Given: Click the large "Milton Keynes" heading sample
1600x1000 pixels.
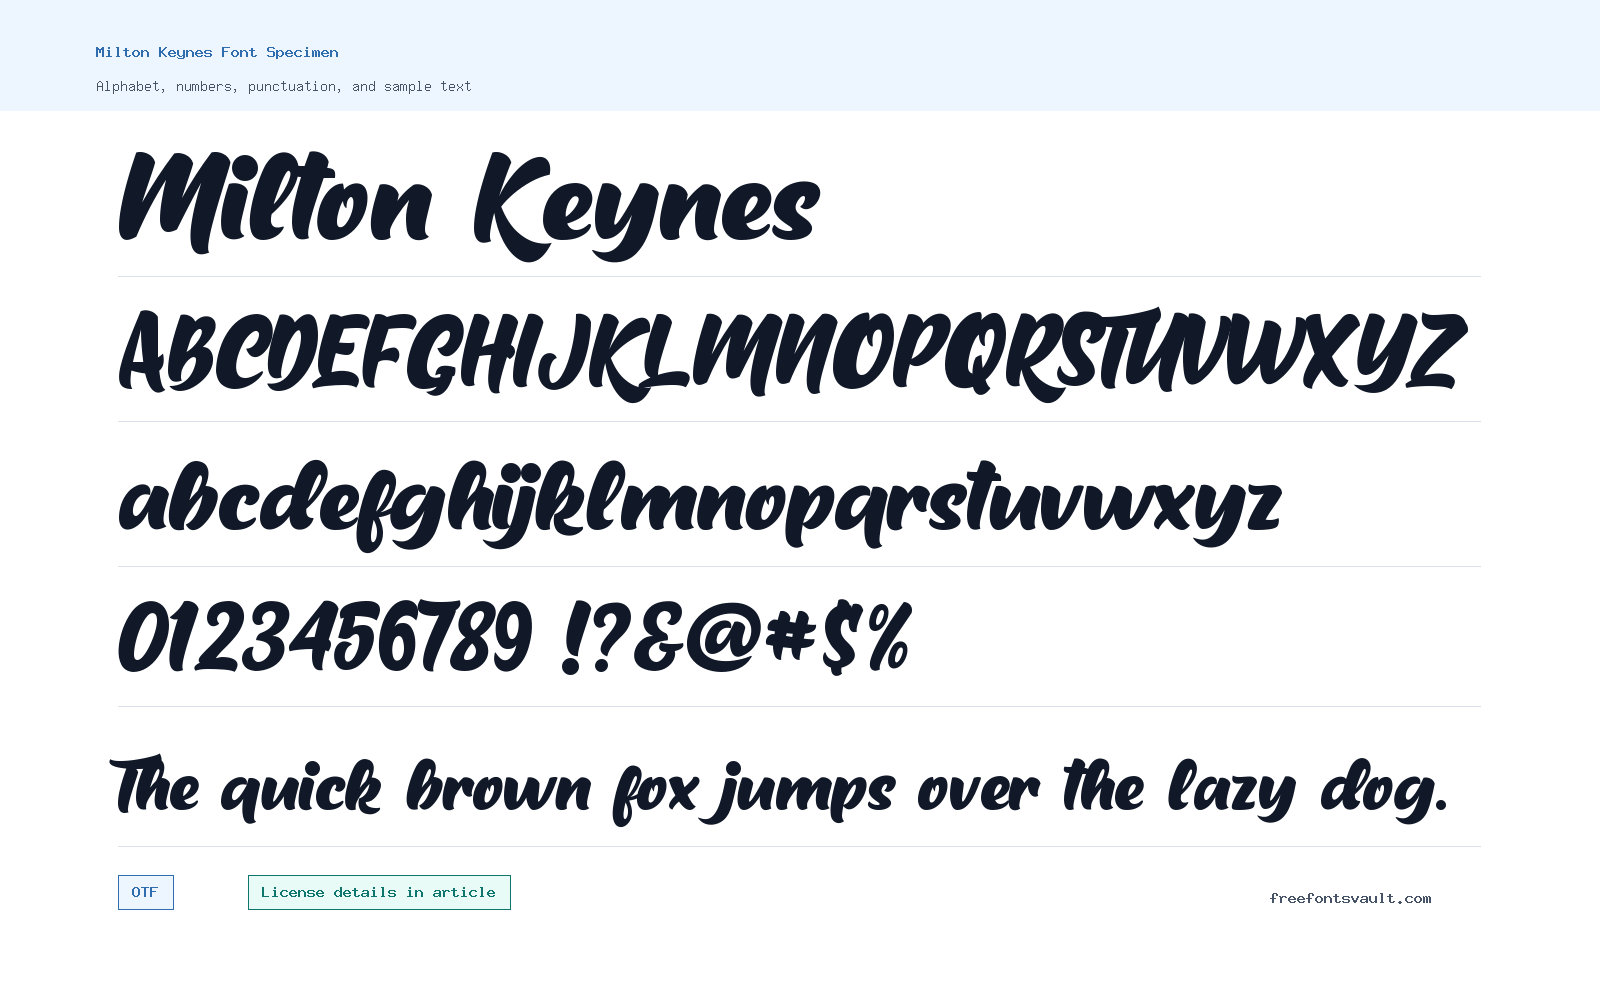Looking at the screenshot, I should pyautogui.click(x=469, y=205).
